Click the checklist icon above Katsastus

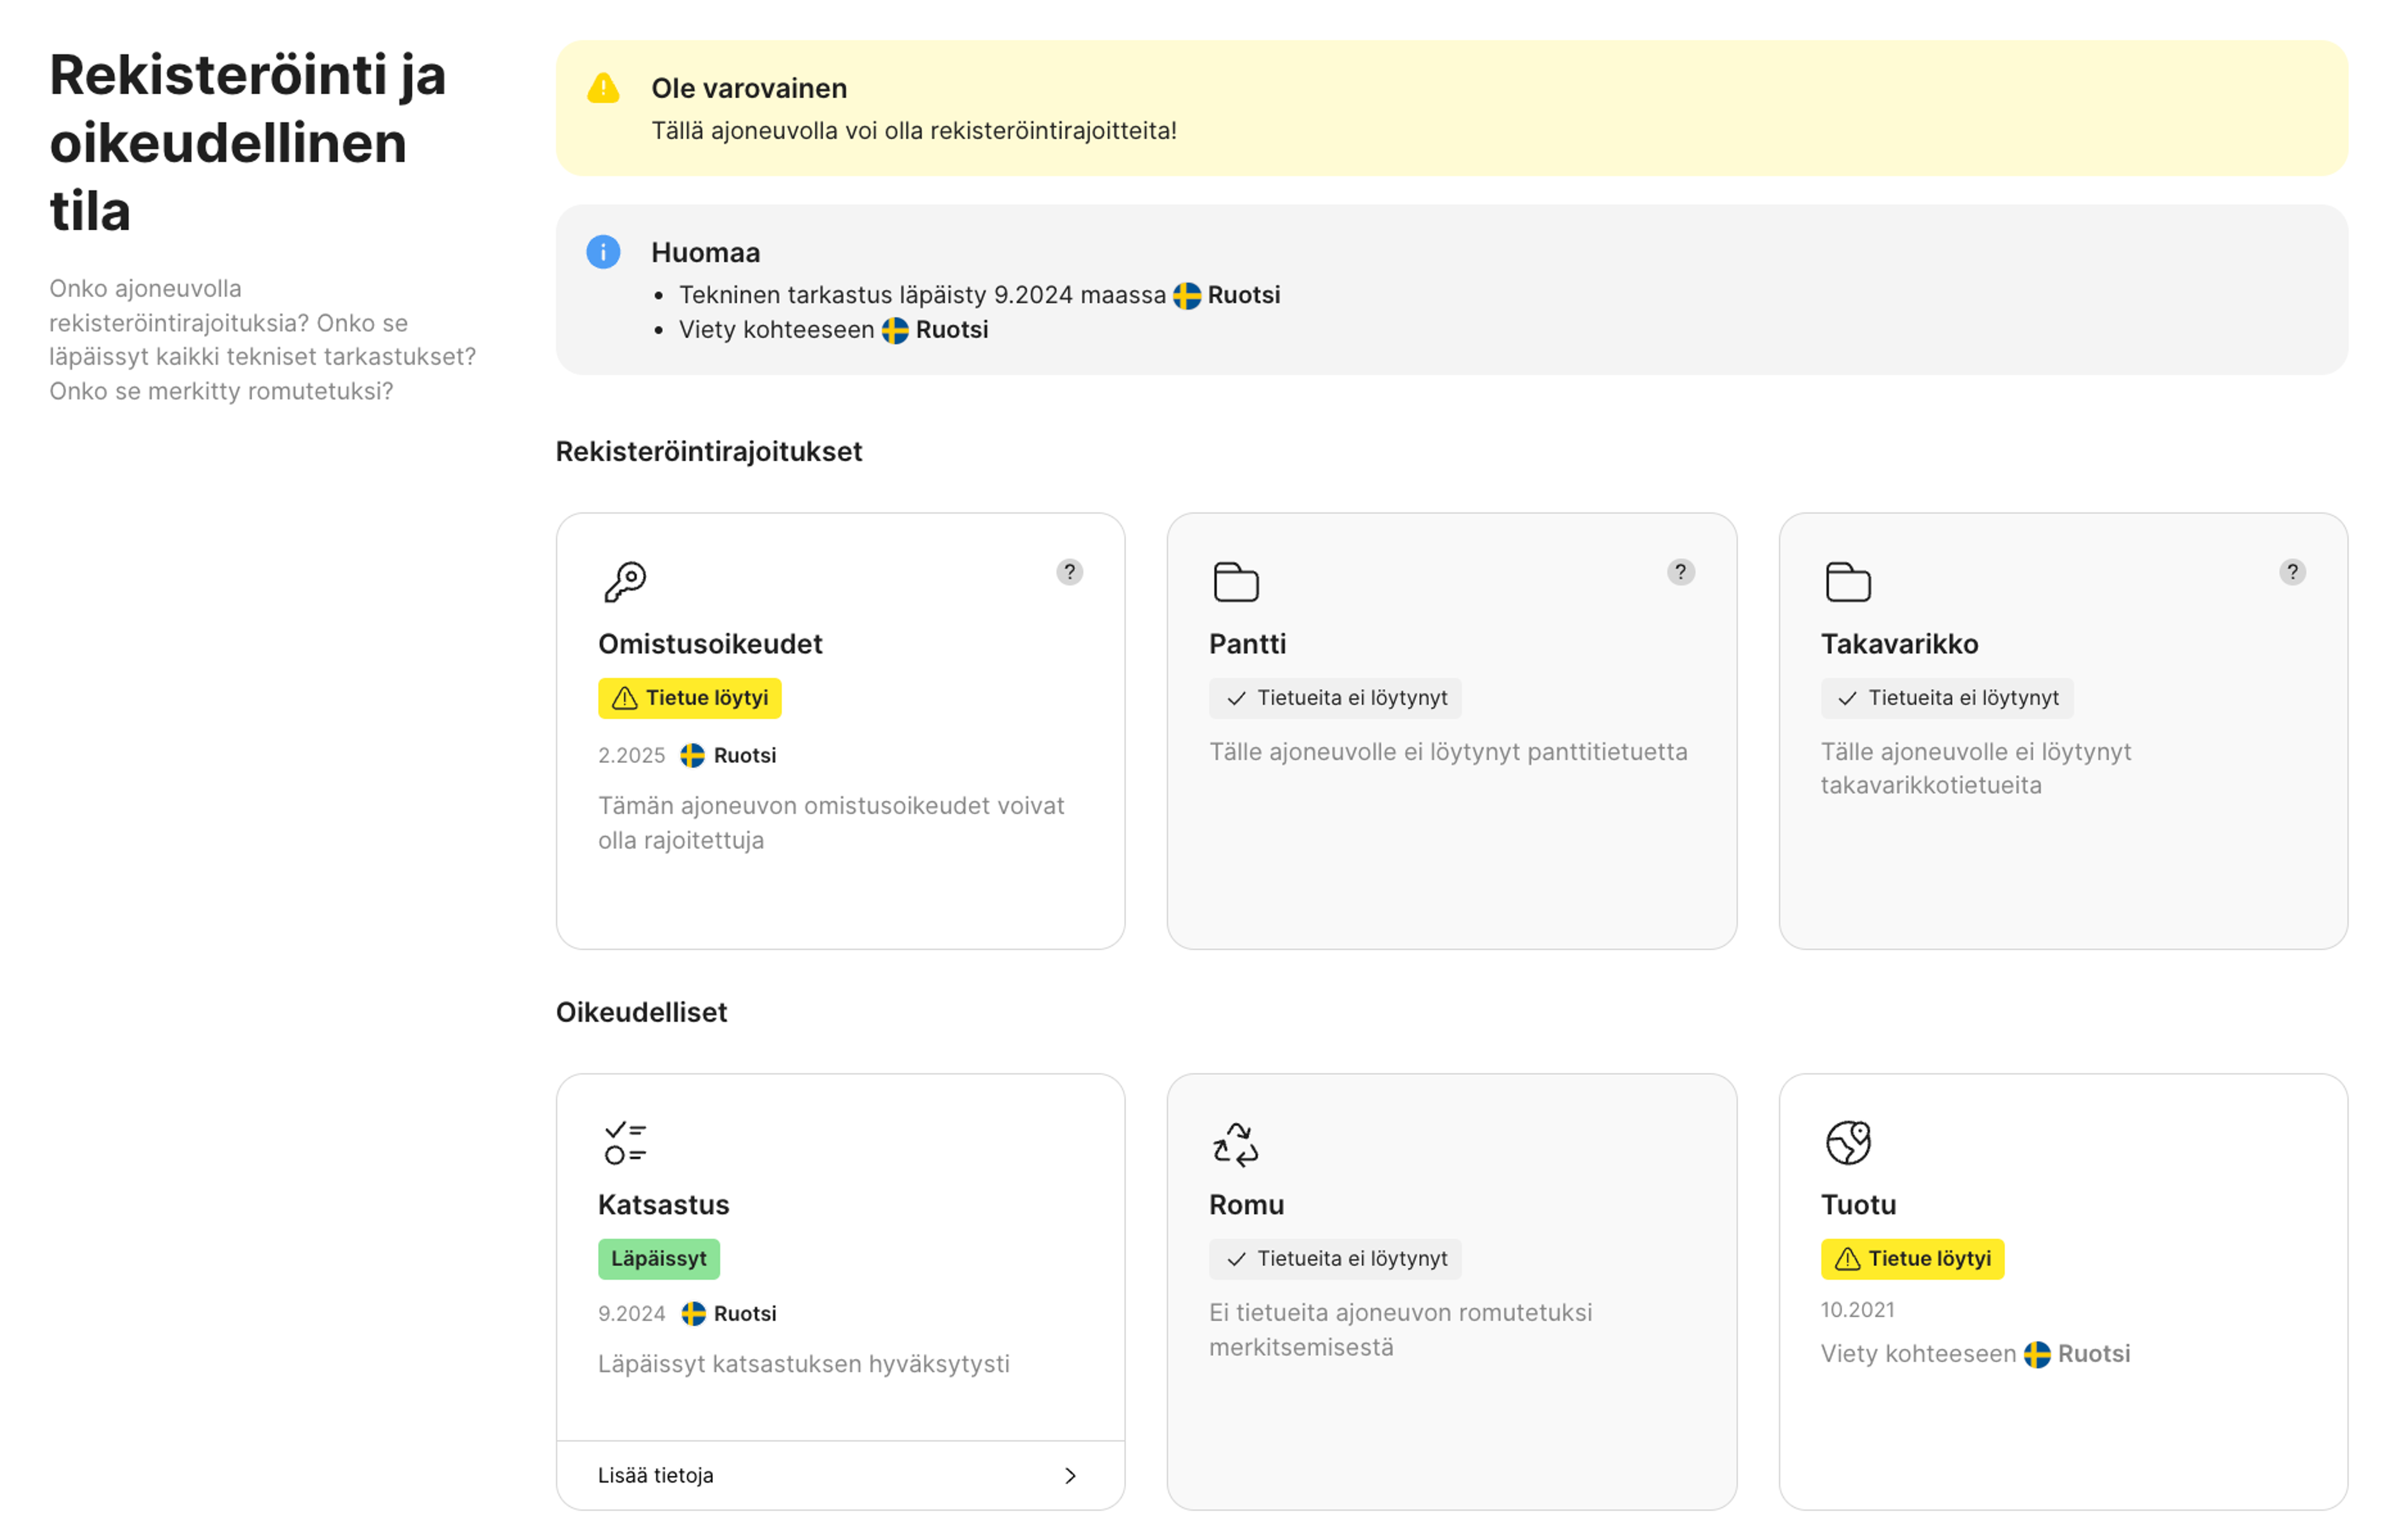pyautogui.click(x=625, y=1143)
